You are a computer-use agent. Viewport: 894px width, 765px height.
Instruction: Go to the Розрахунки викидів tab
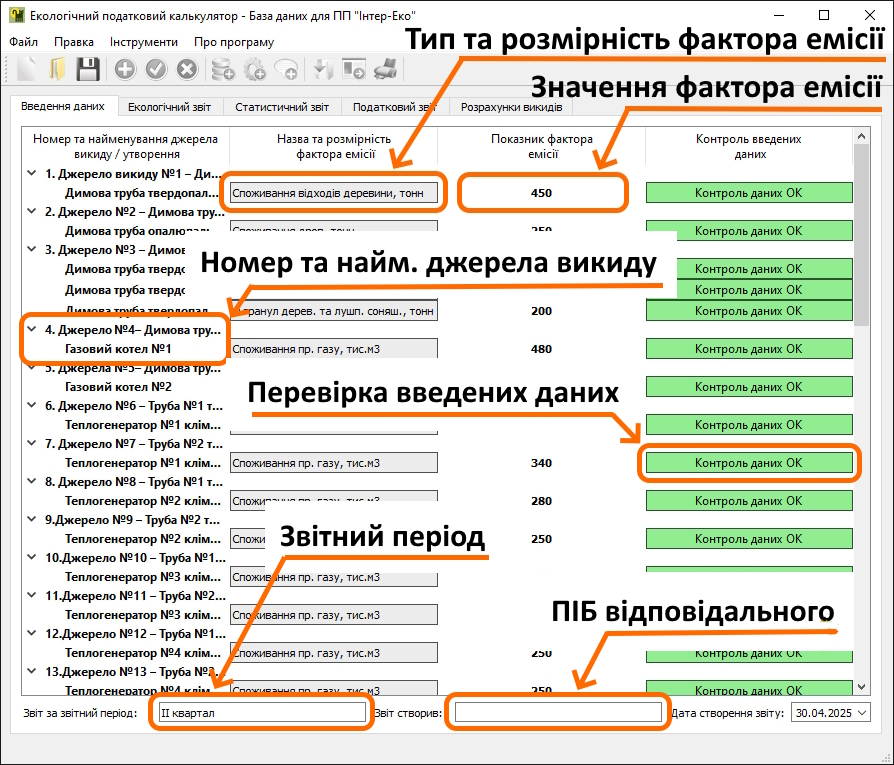511,107
